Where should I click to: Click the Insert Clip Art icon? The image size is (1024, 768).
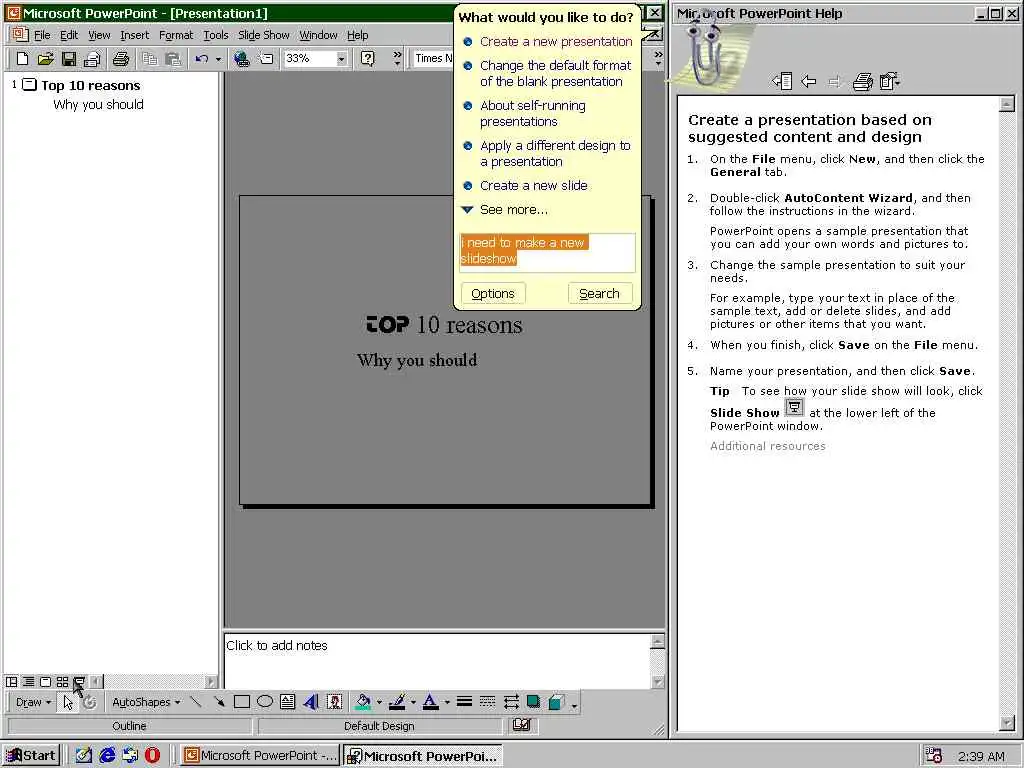click(x=334, y=702)
